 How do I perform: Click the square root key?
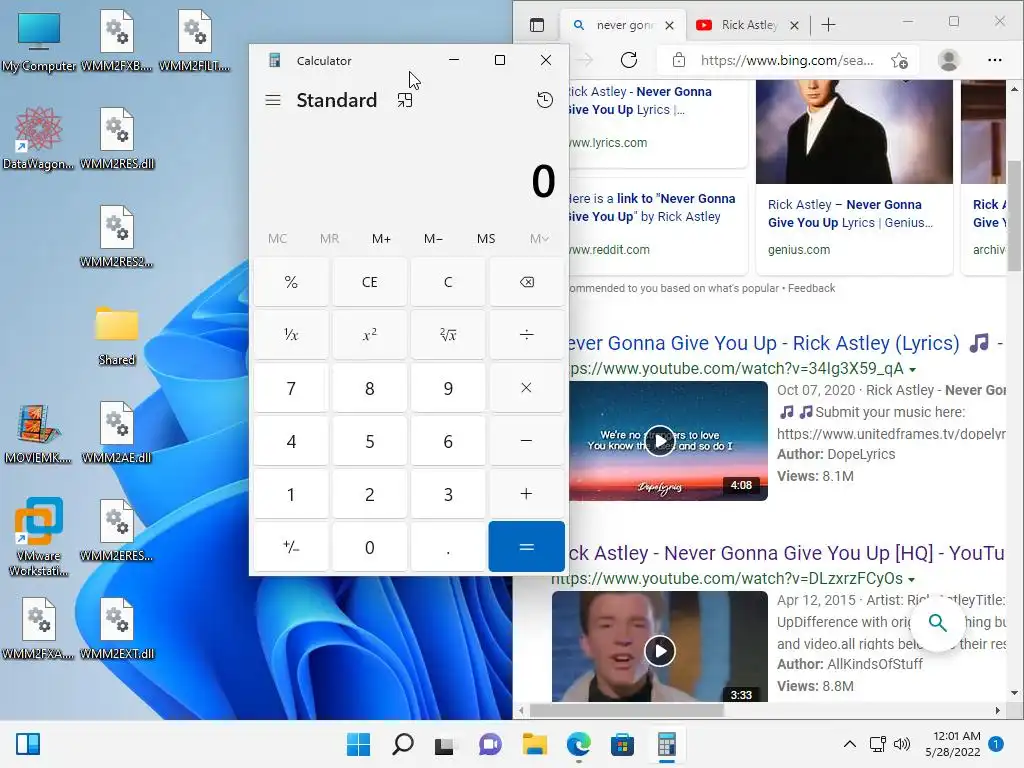(448, 335)
